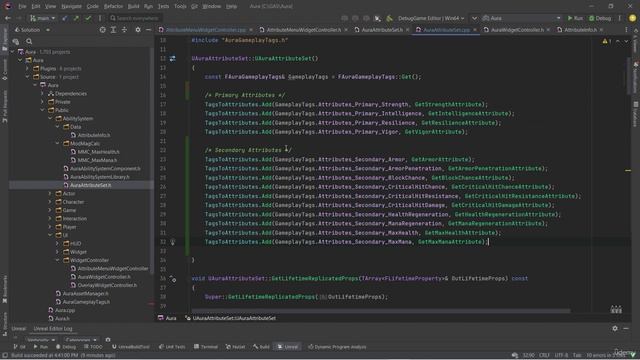Image resolution: width=640 pixels, height=360 pixels.
Task: Switch to AuraWidgetController.h tab
Action: [x=517, y=30]
